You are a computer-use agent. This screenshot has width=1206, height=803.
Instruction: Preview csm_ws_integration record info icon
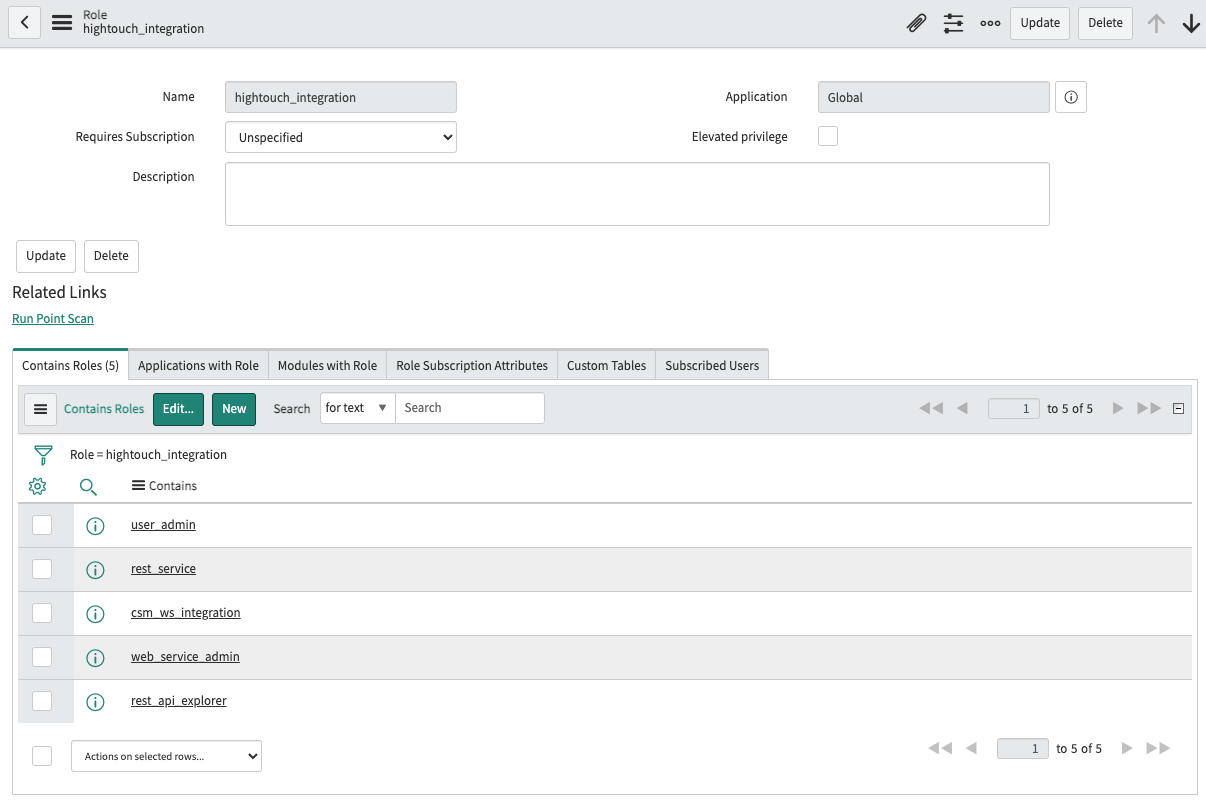pyautogui.click(x=96, y=614)
